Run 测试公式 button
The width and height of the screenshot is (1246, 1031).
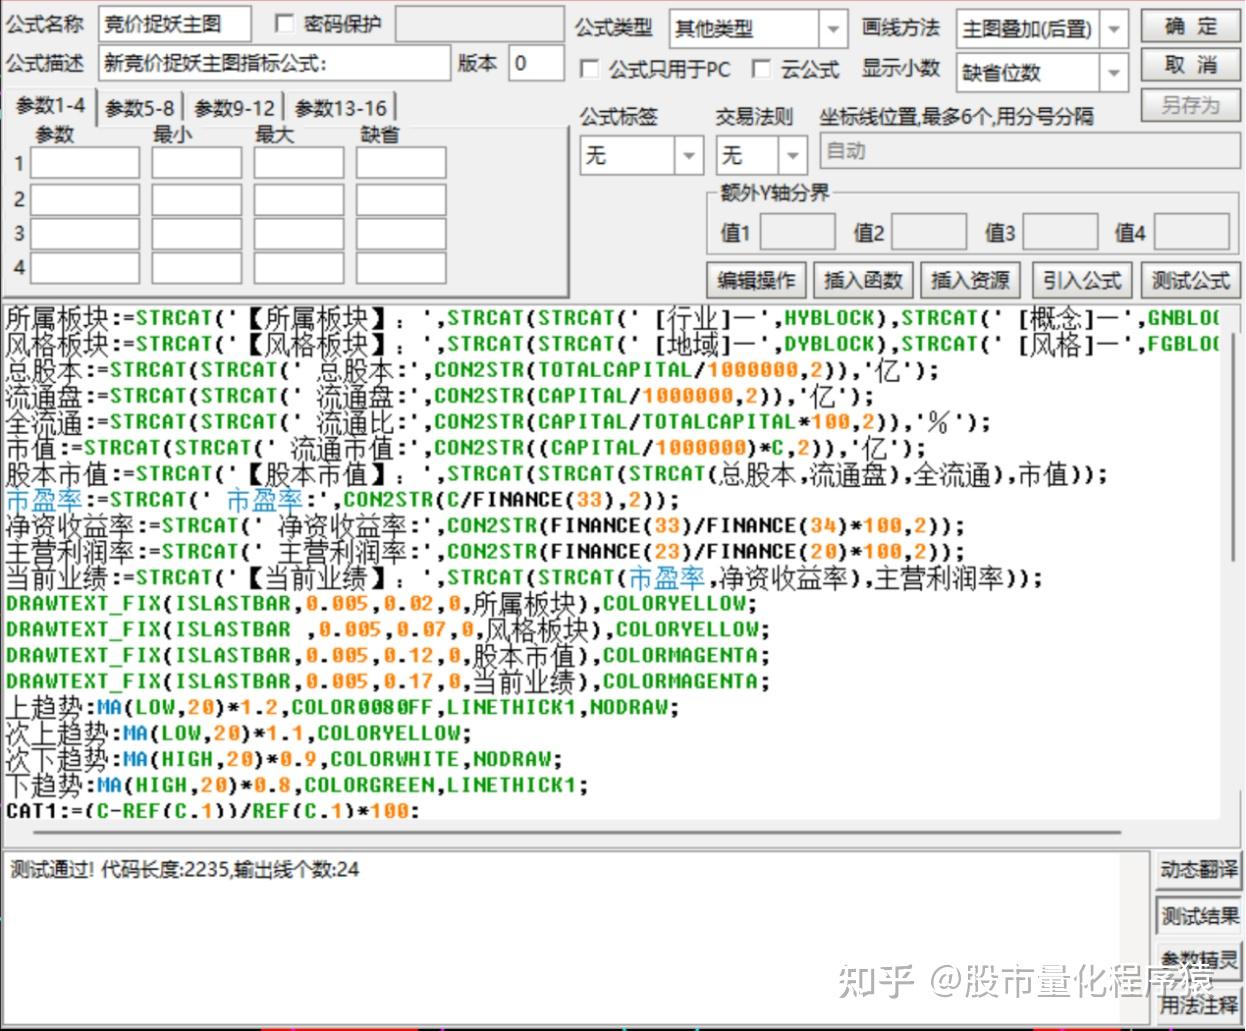1190,281
